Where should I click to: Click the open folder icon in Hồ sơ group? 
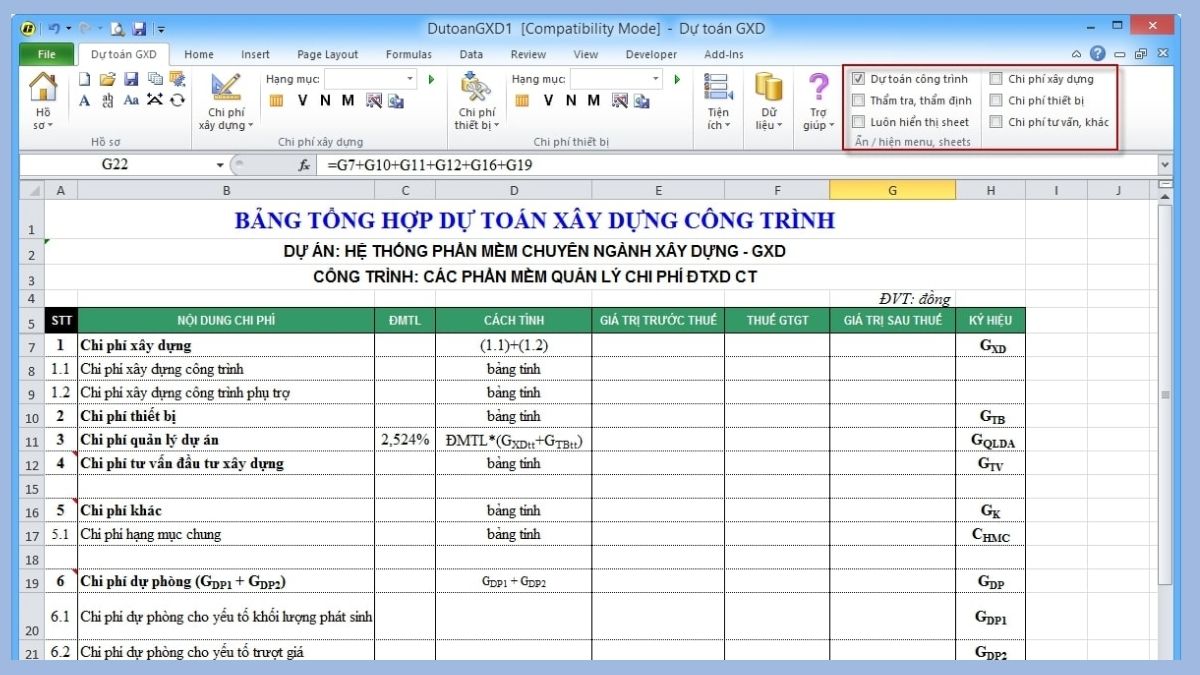tap(107, 79)
